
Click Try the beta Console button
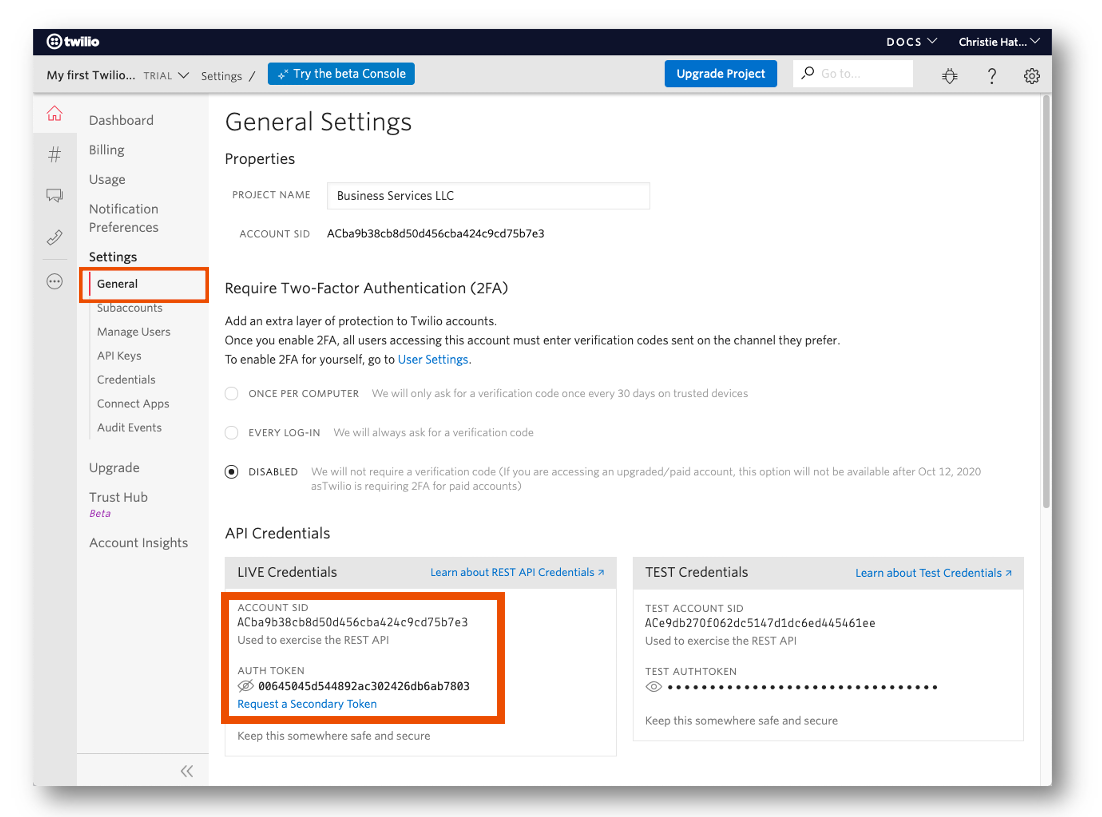click(x=341, y=74)
